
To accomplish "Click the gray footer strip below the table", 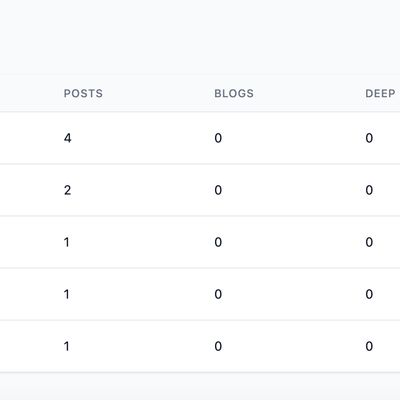I will coord(200,386).
